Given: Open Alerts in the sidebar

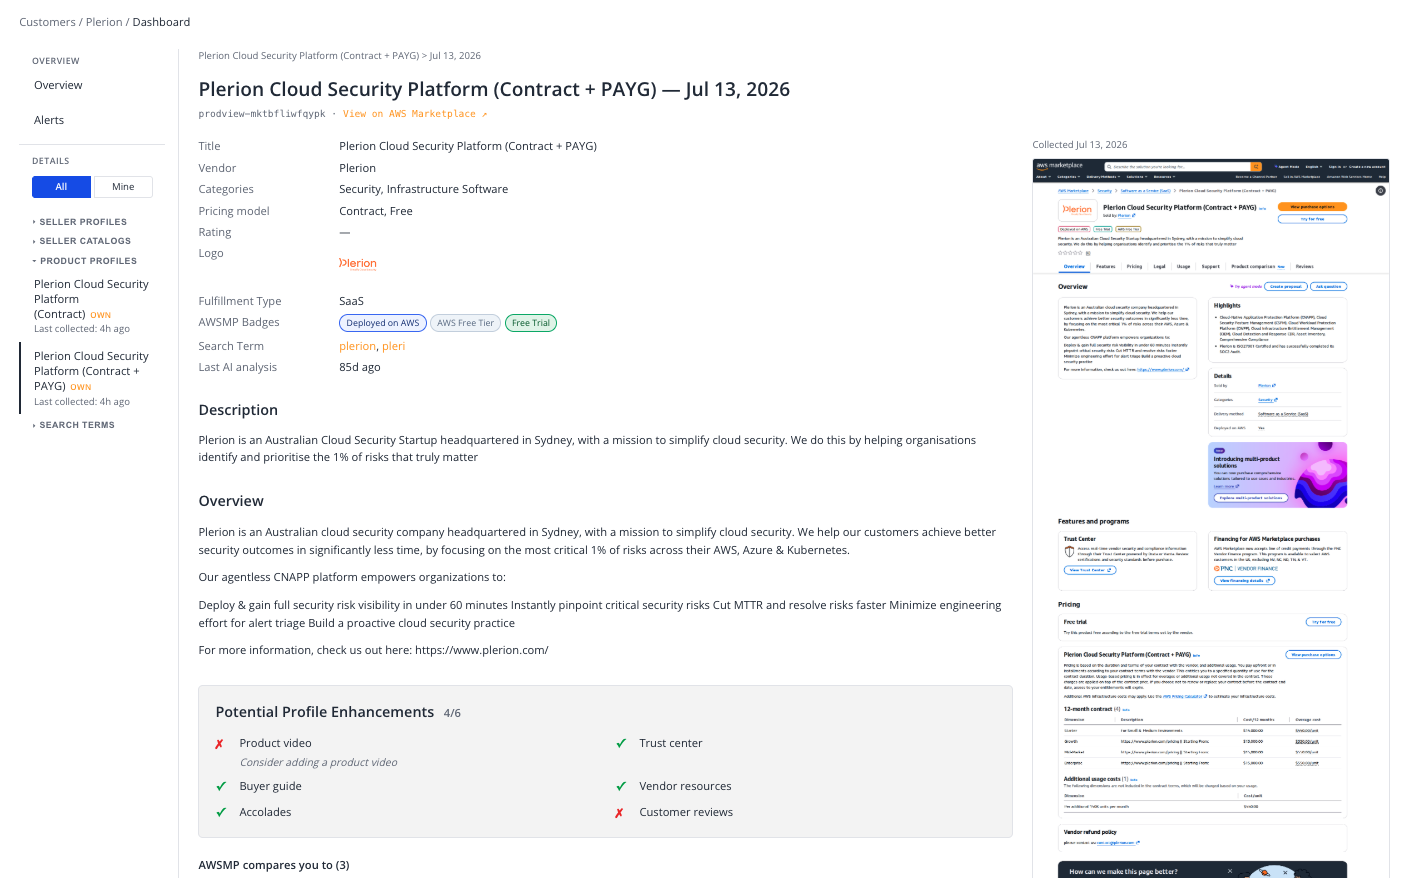Looking at the screenshot, I should [x=49, y=120].
